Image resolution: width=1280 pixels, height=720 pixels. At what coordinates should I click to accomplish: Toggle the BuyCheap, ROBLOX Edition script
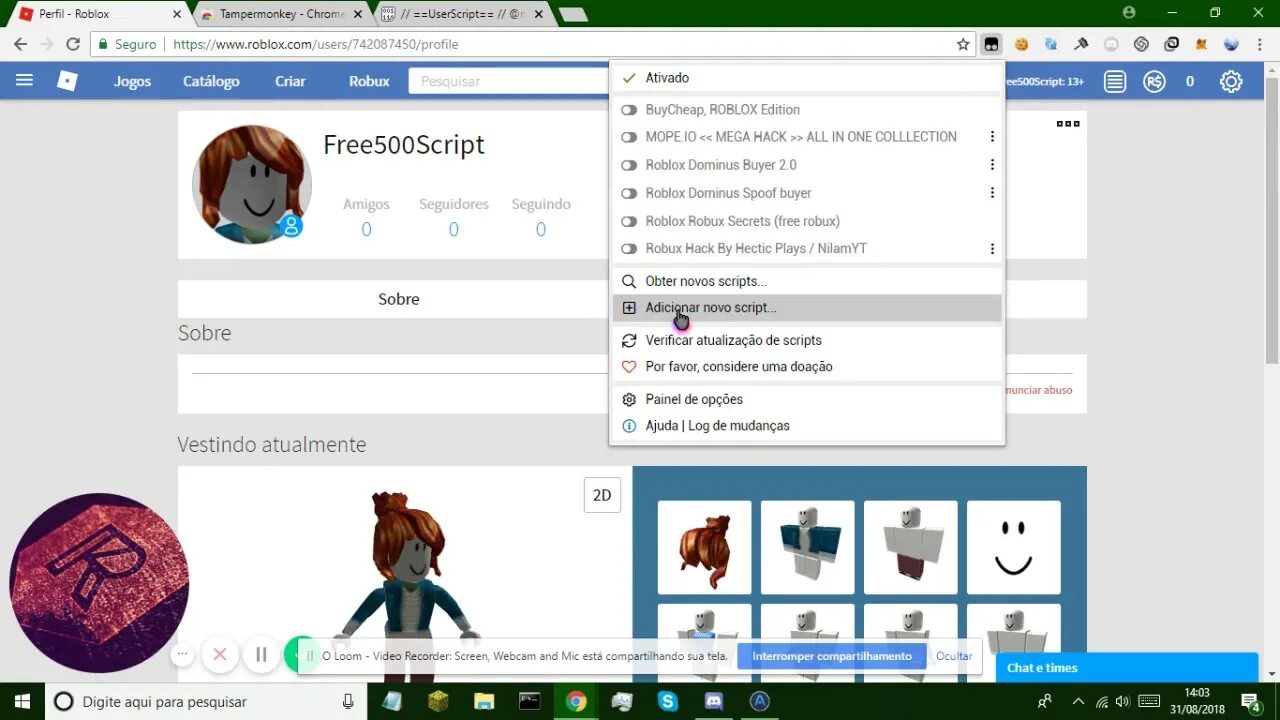click(629, 110)
